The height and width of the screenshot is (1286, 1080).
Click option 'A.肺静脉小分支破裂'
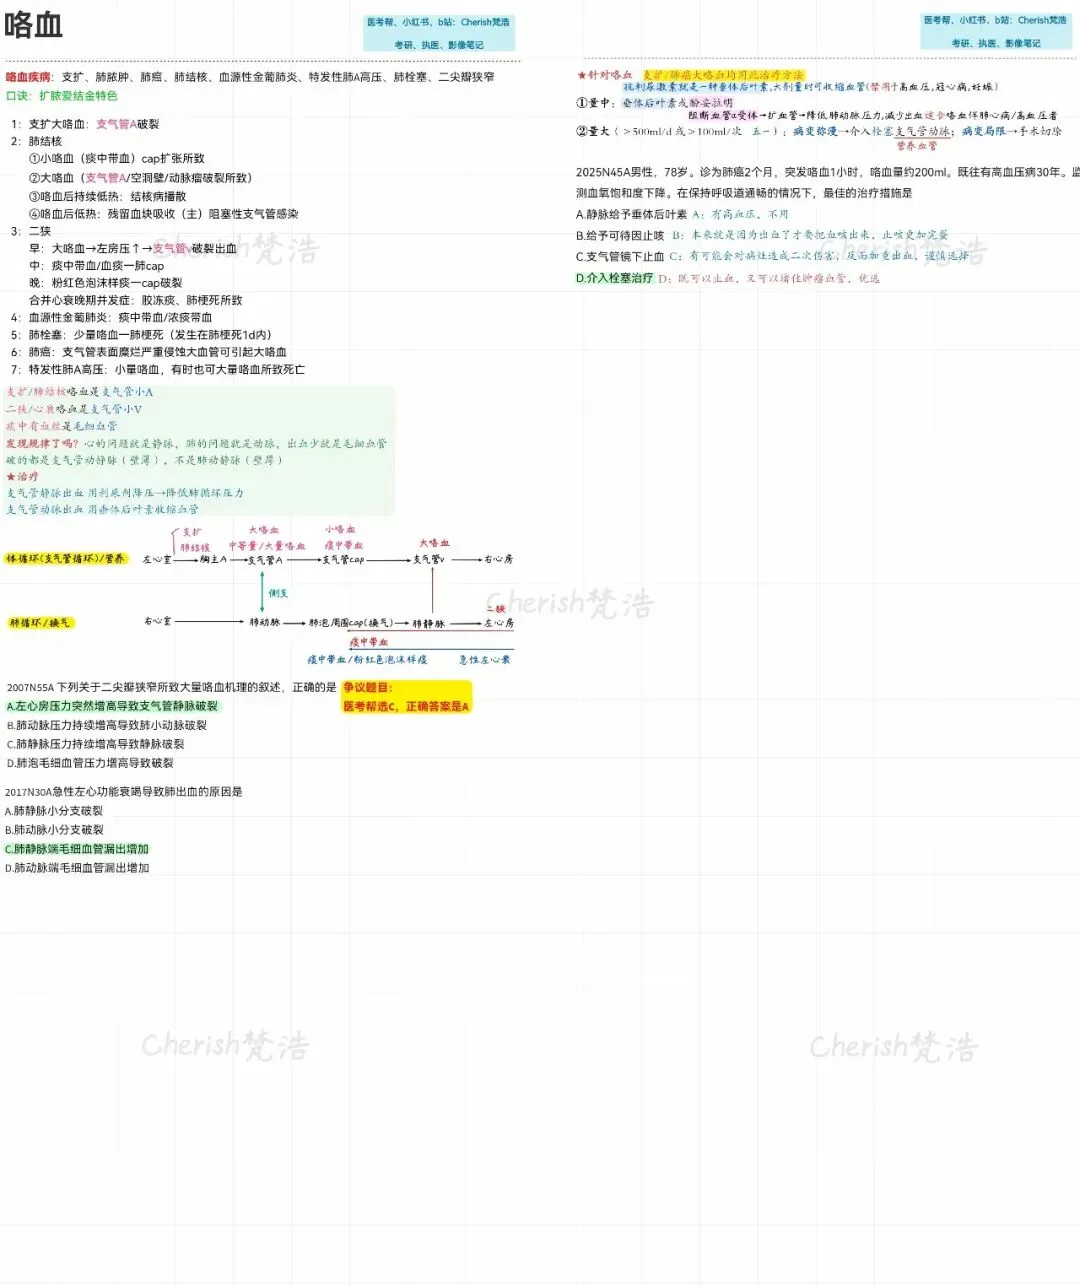pos(54,811)
